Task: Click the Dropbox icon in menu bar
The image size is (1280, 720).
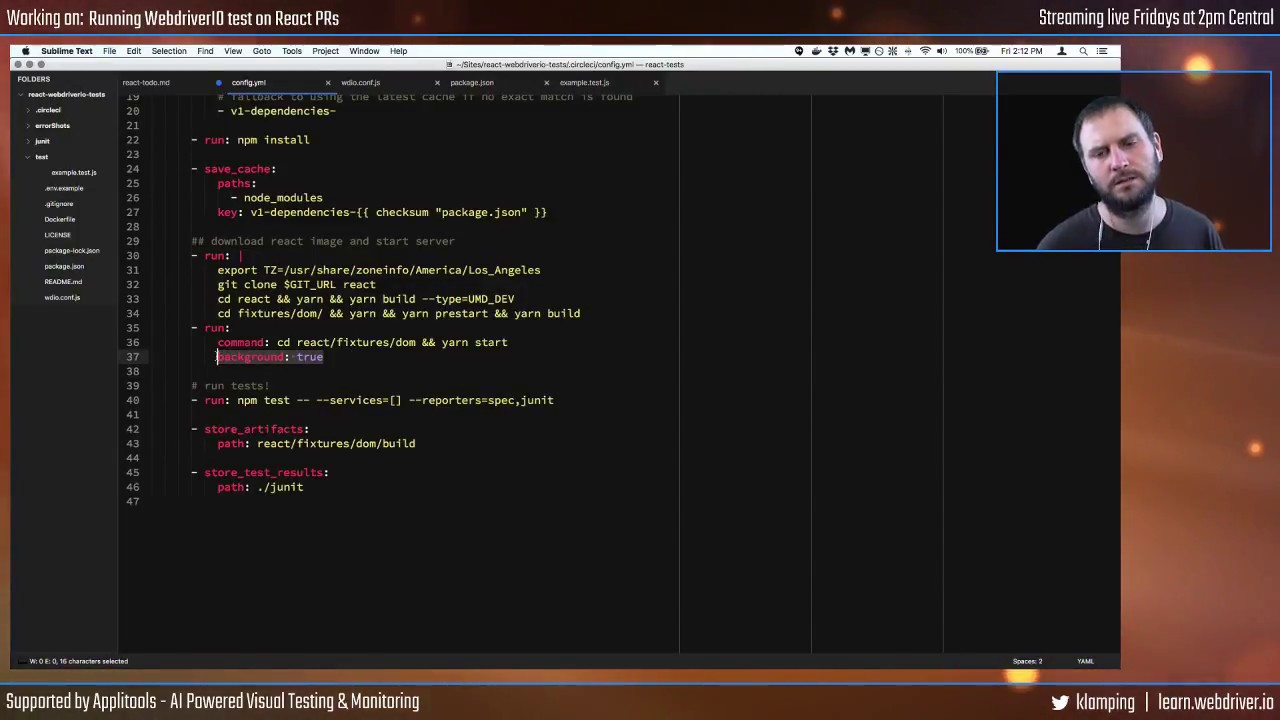Action: pyautogui.click(x=833, y=51)
